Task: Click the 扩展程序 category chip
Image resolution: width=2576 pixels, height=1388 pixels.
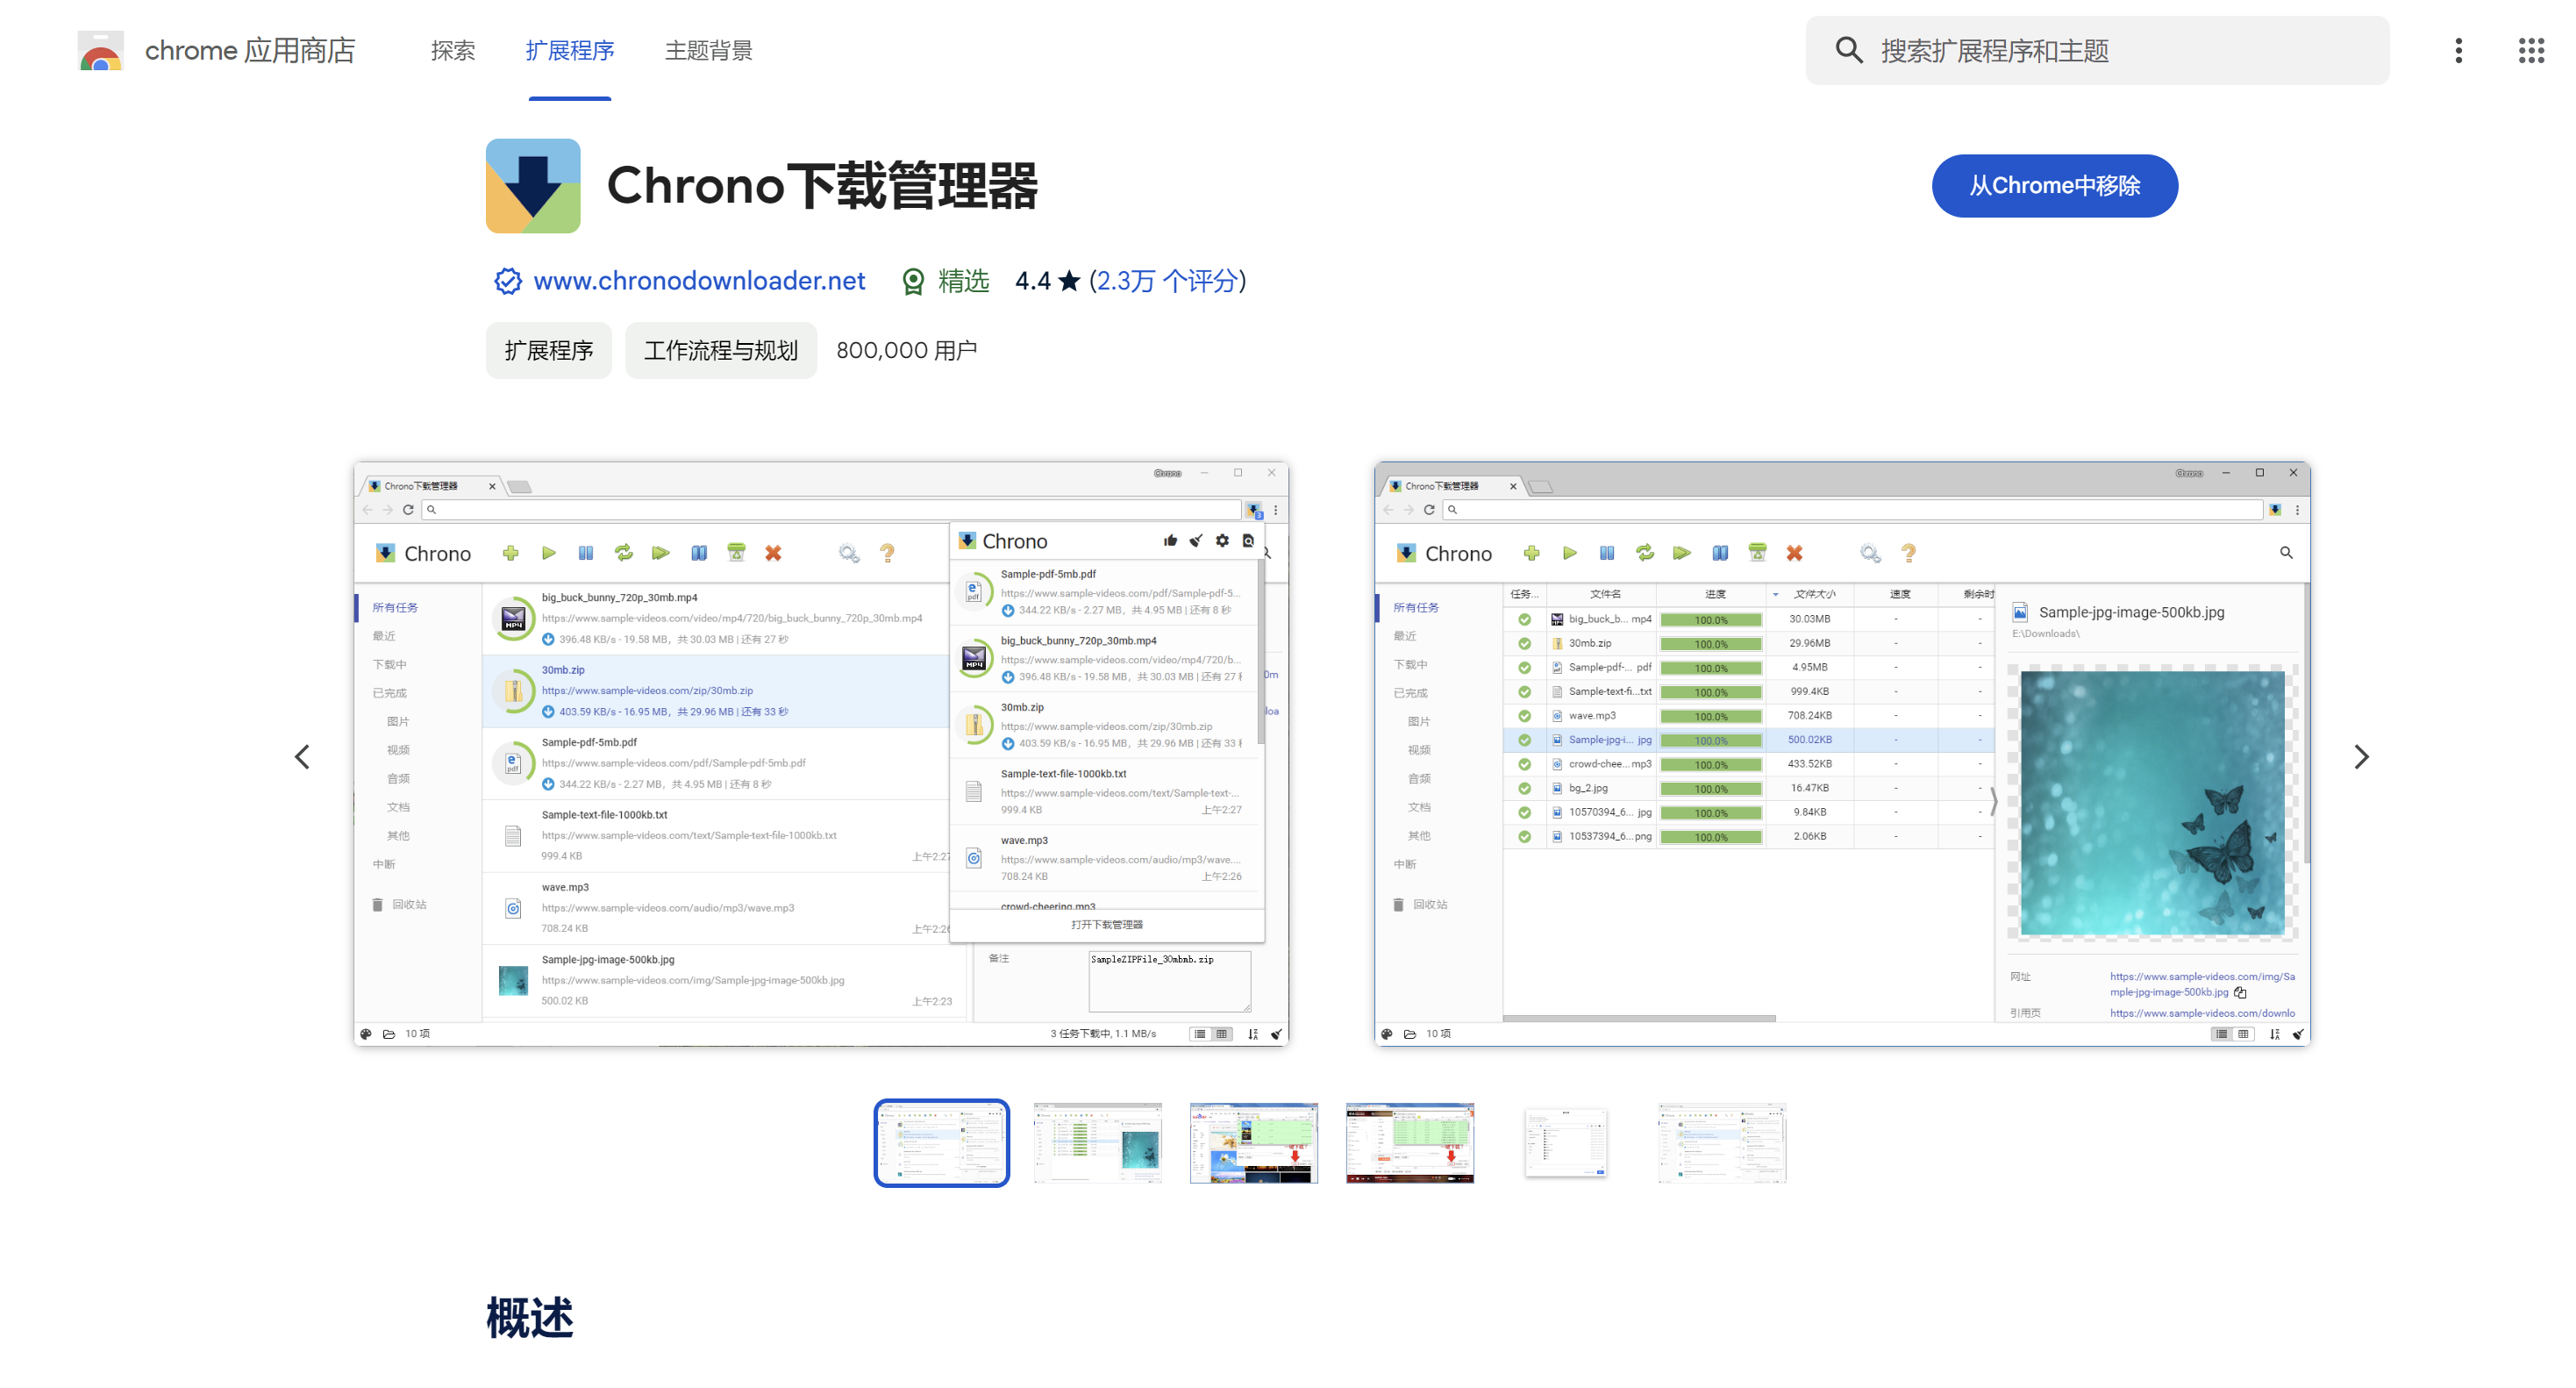Action: (x=548, y=351)
